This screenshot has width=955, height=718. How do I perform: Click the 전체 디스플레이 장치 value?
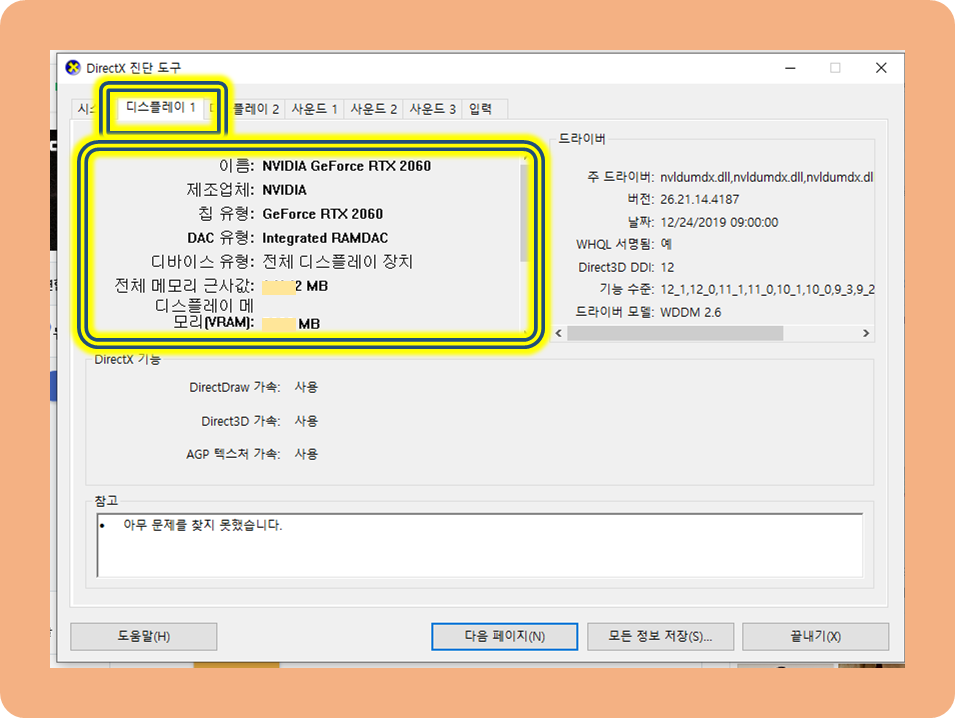pyautogui.click(x=337, y=262)
